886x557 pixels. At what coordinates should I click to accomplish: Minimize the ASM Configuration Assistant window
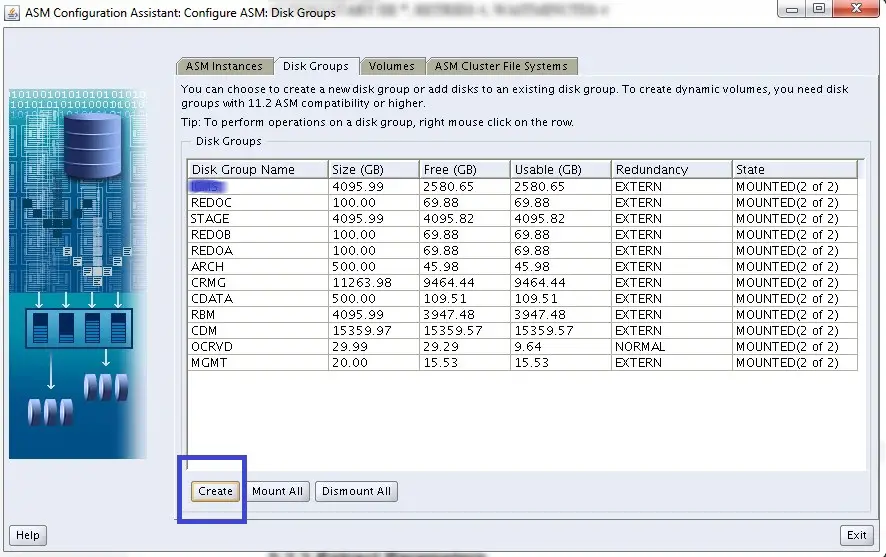792,8
